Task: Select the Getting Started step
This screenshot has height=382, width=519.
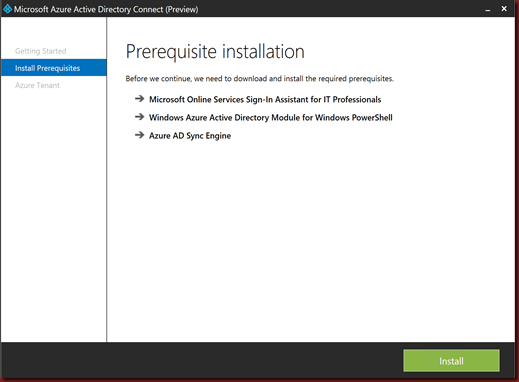Action: (x=41, y=51)
